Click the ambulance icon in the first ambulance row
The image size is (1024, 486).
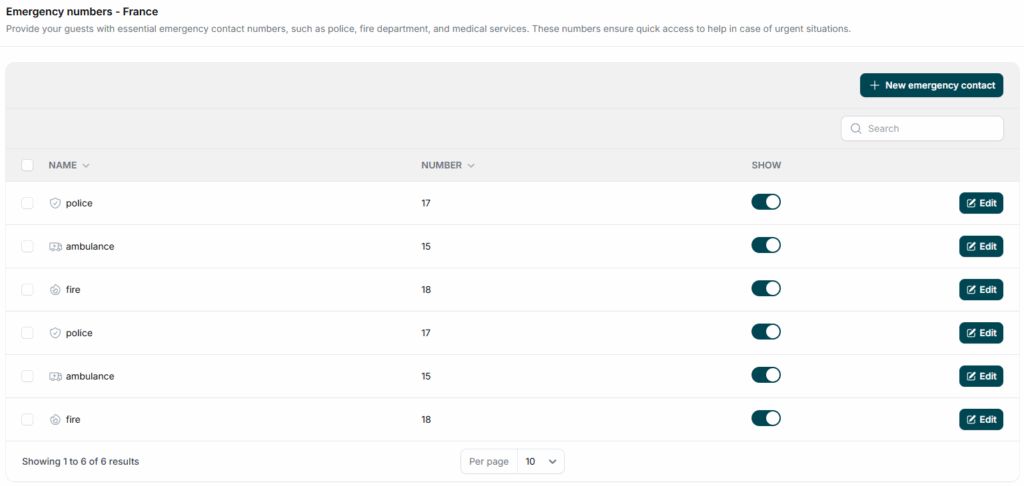55,246
